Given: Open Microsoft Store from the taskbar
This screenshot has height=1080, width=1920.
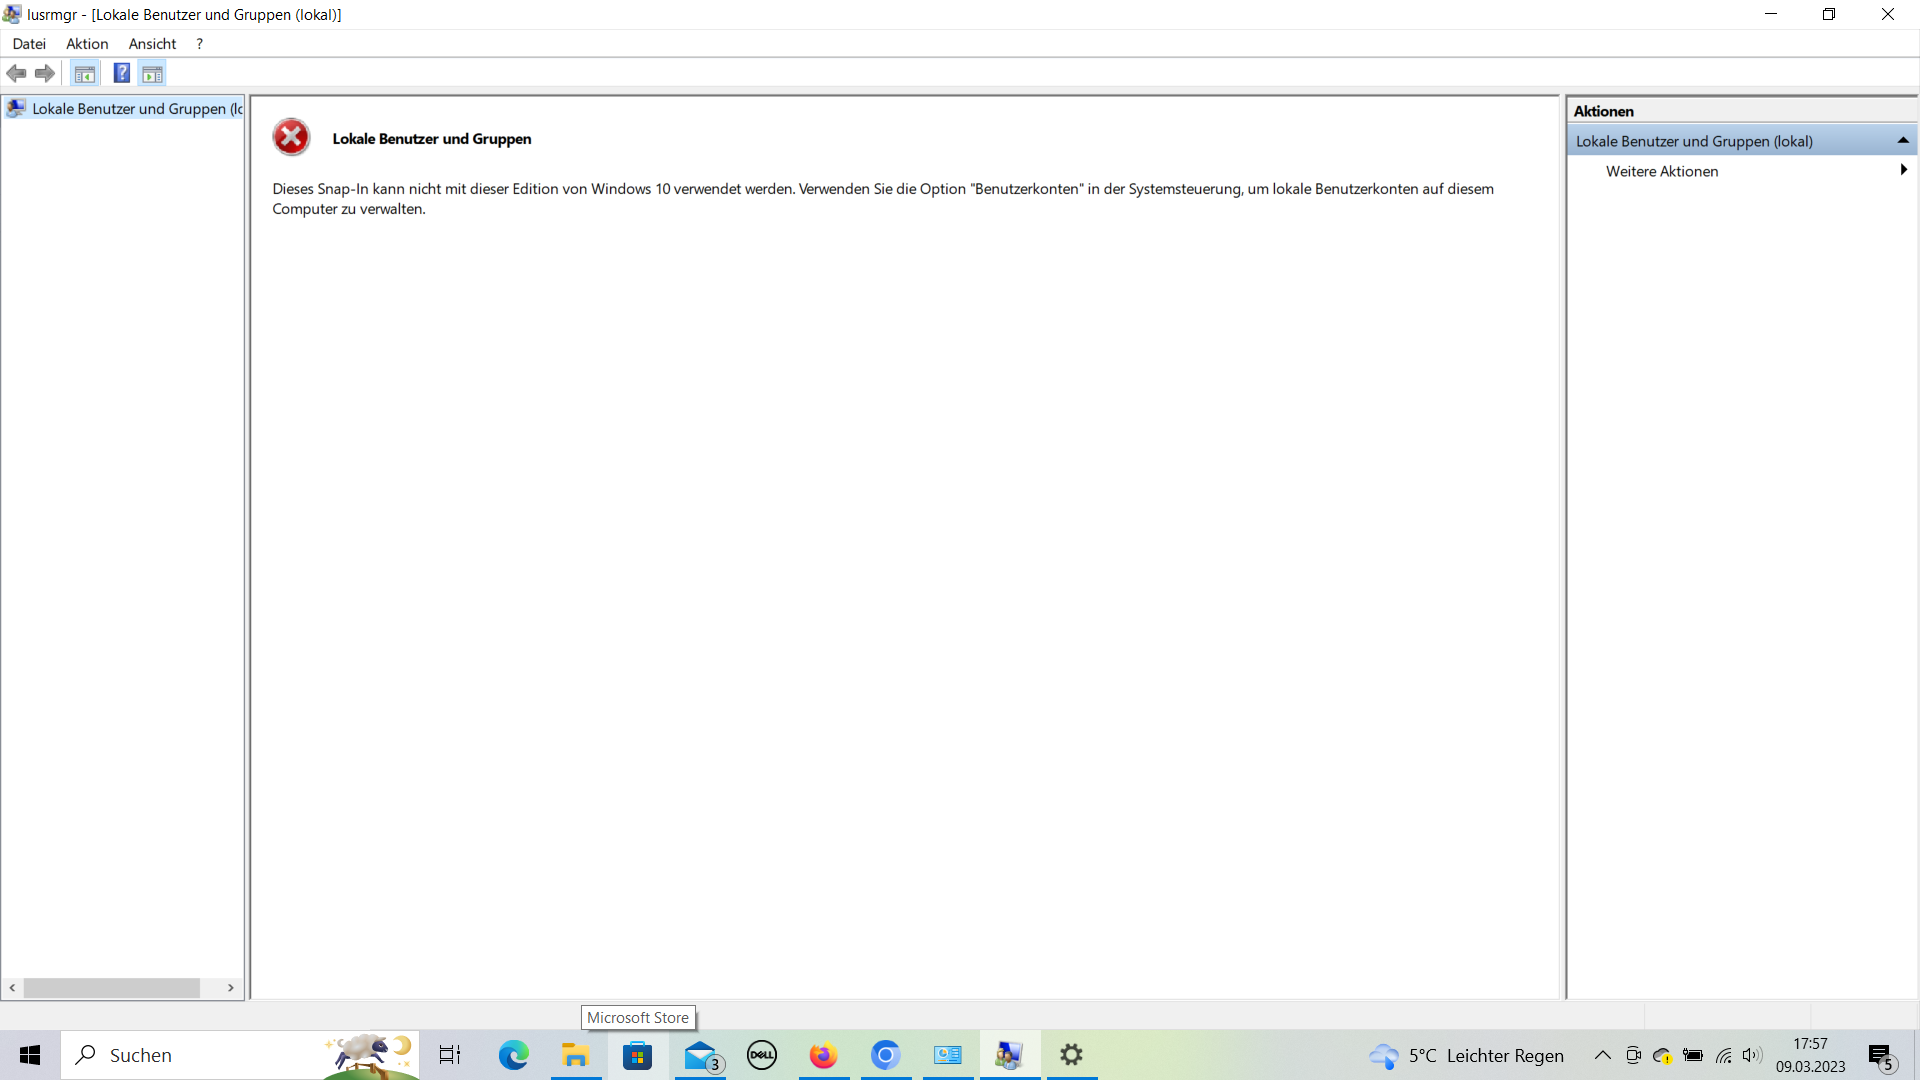Looking at the screenshot, I should tap(637, 1055).
